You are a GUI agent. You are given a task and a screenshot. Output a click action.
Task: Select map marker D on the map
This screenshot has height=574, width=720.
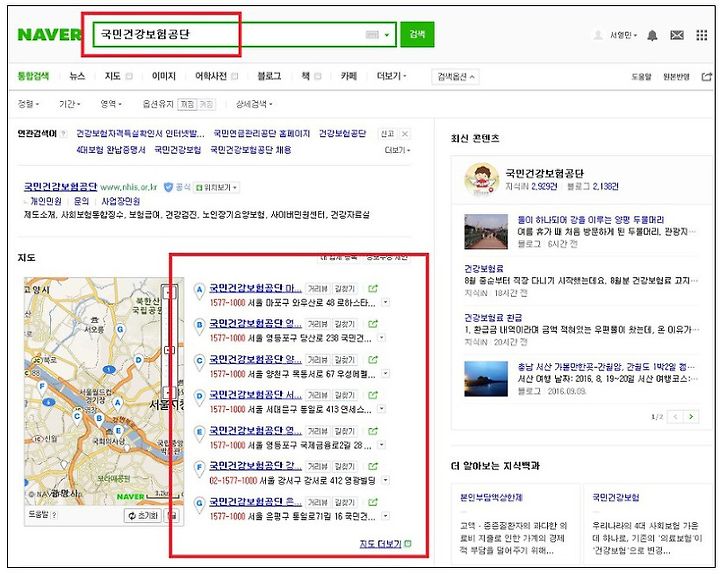[138, 362]
